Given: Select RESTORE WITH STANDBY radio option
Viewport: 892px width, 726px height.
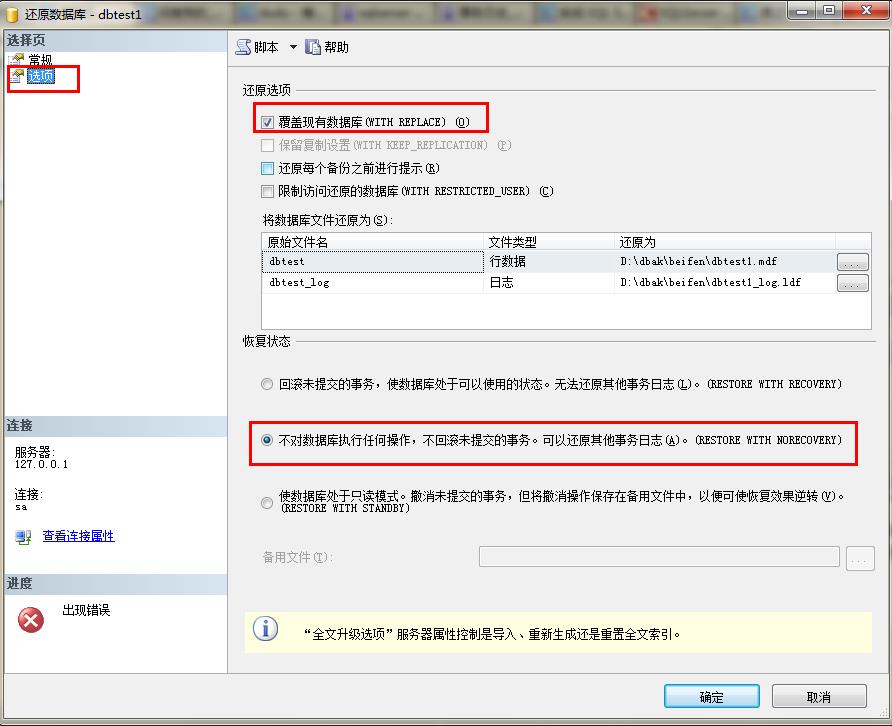Looking at the screenshot, I should click(267, 502).
